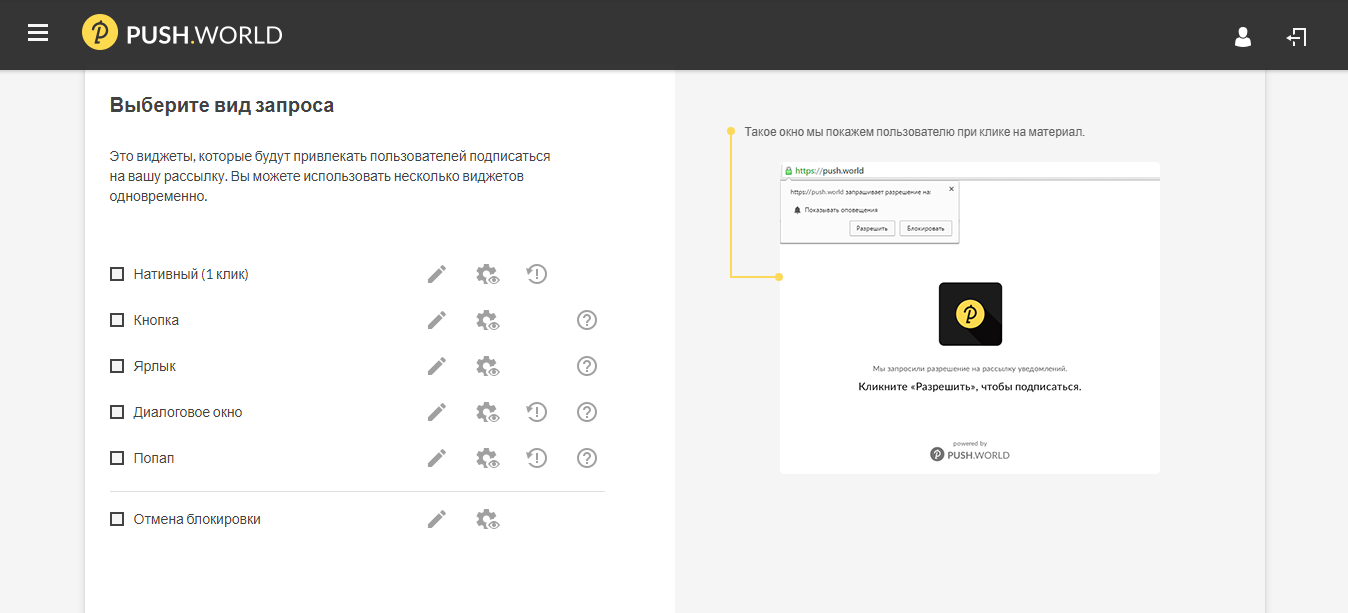Click the Отмена блокировки label
The width and height of the screenshot is (1348, 613).
[x=197, y=519]
